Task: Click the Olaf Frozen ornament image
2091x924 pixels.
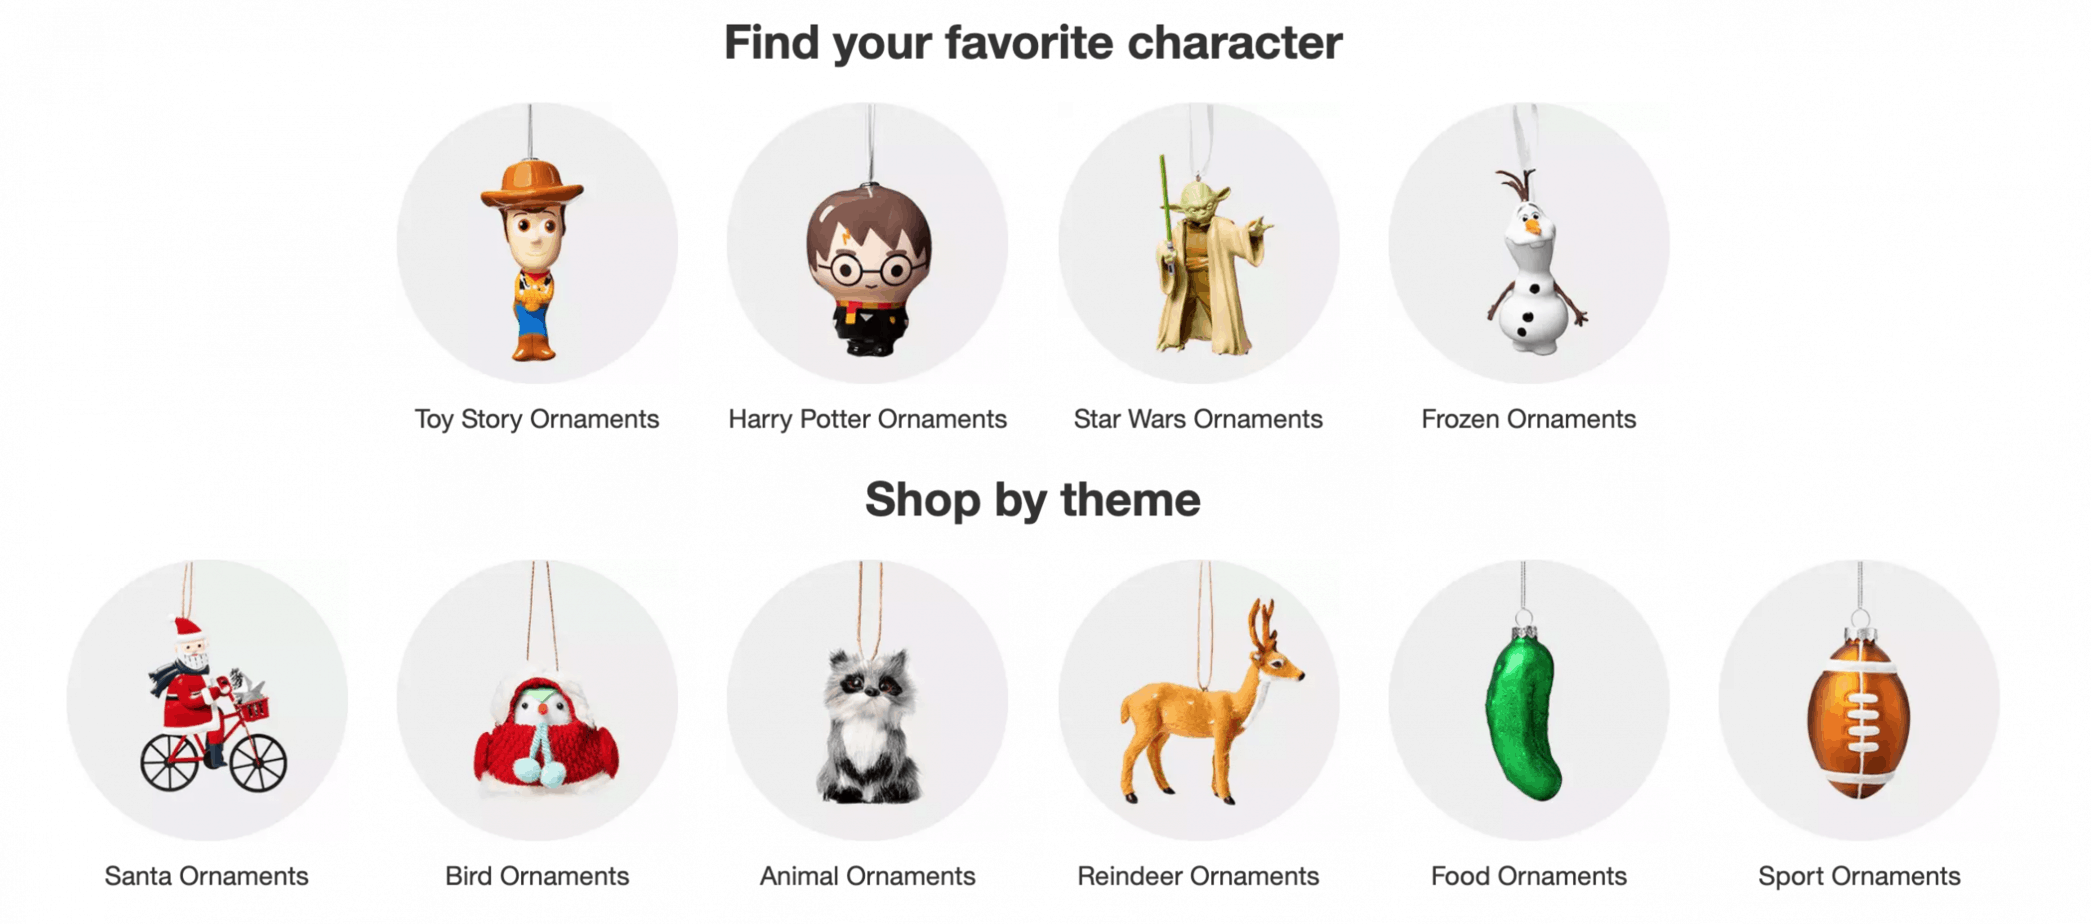Action: tap(1529, 243)
